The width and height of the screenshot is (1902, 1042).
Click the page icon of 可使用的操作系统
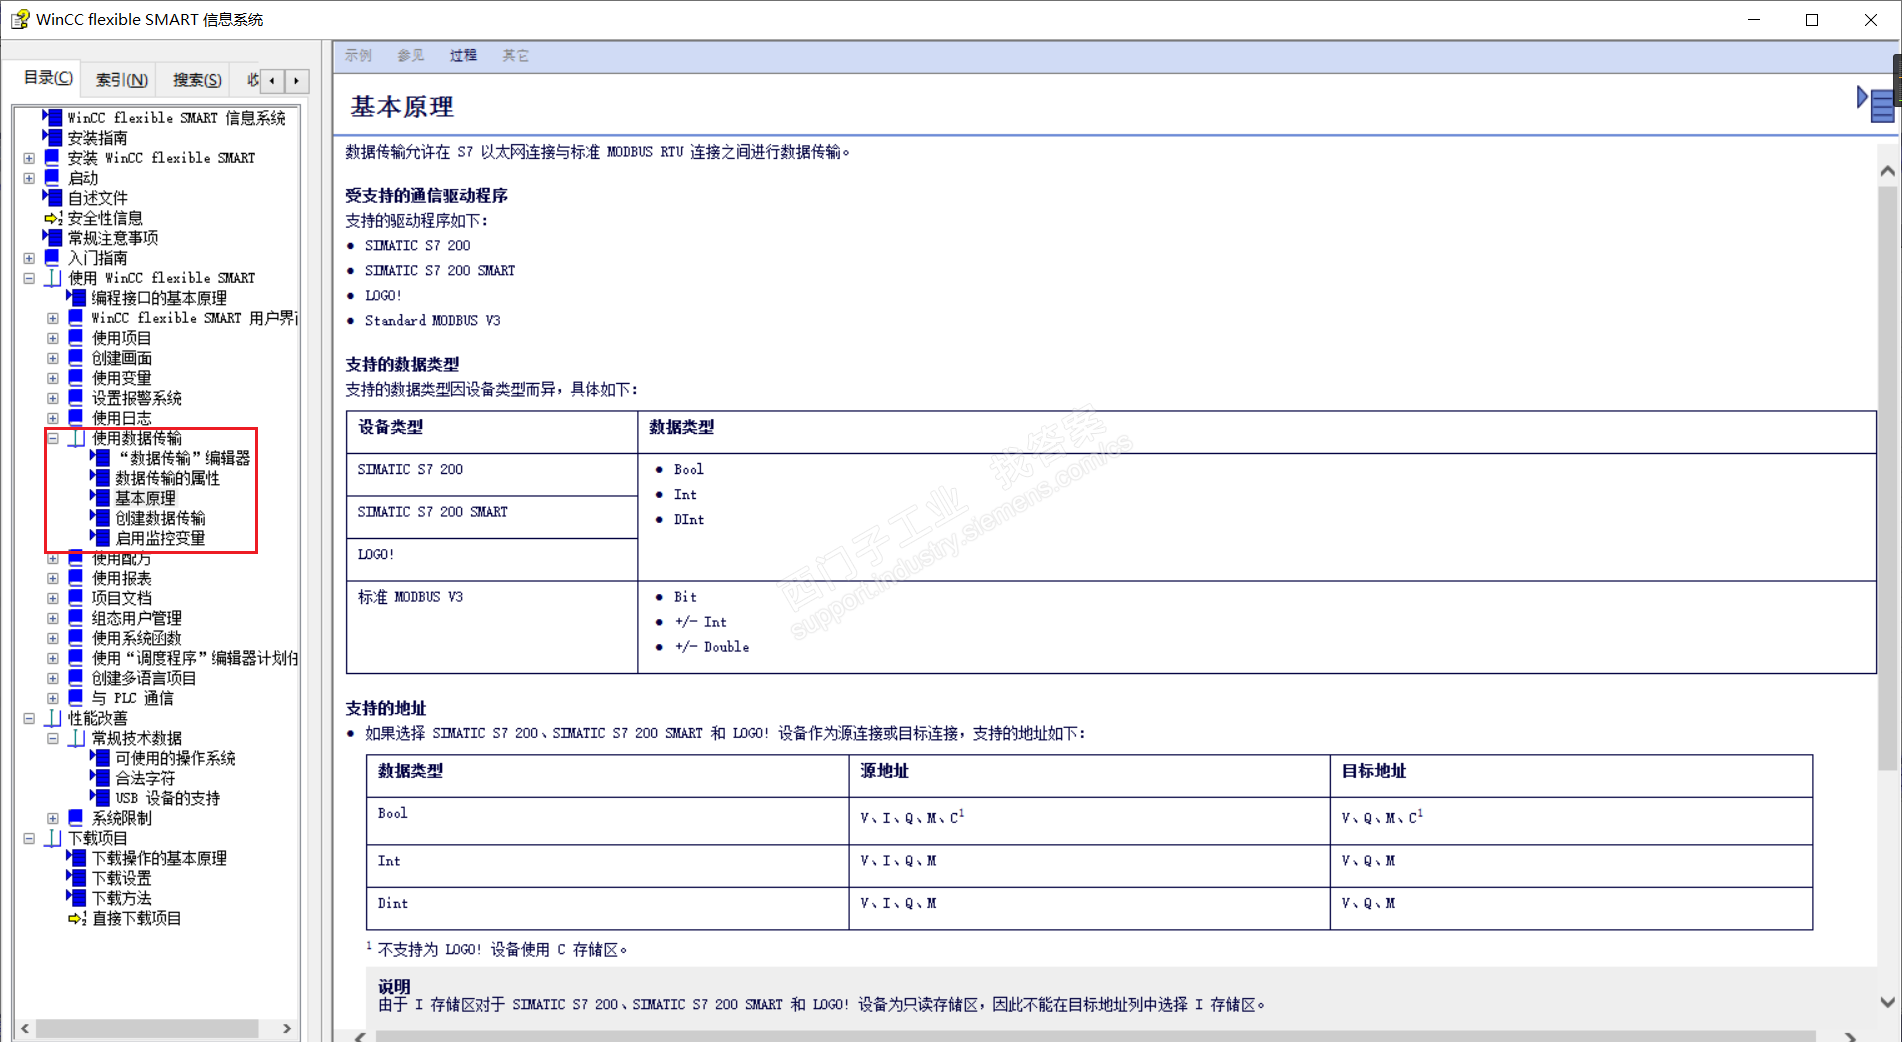point(101,757)
